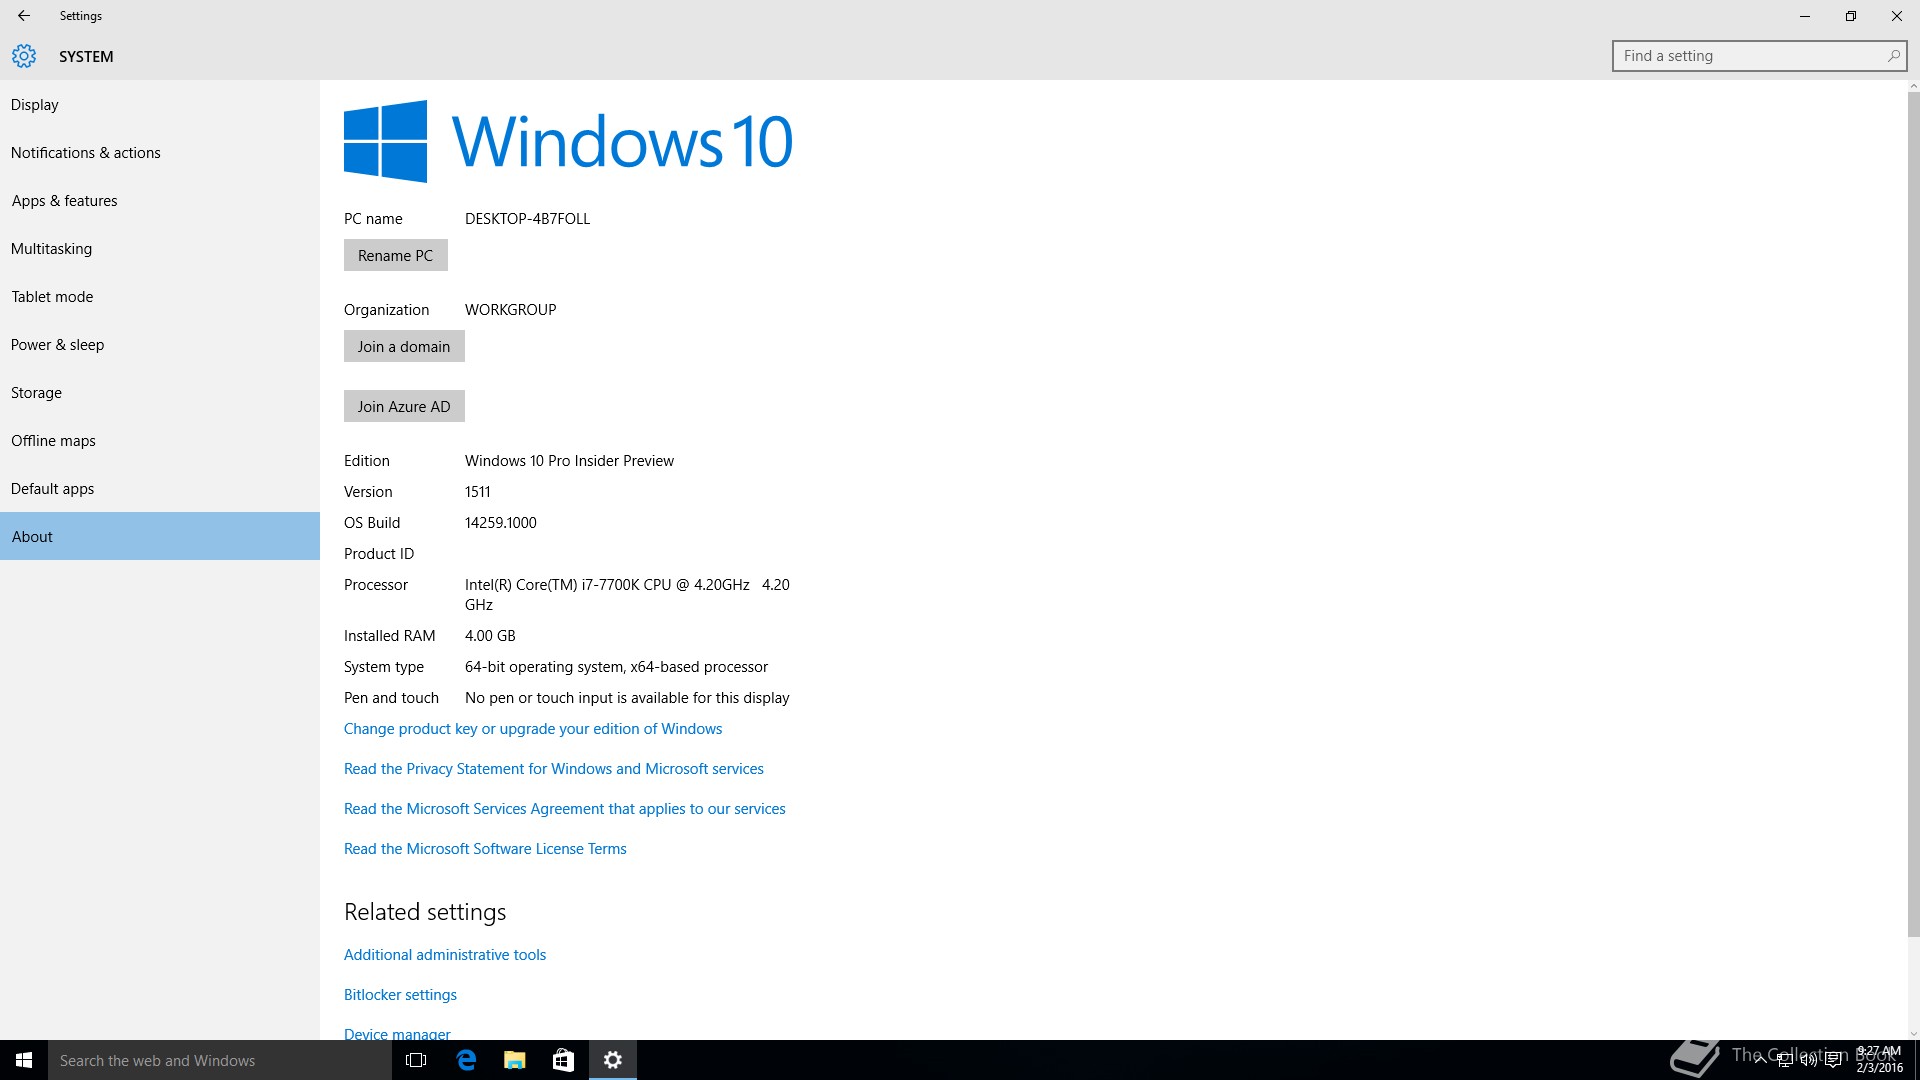Screen dimensions: 1920x1080
Task: Click the Join Azure AD button
Action: [404, 406]
